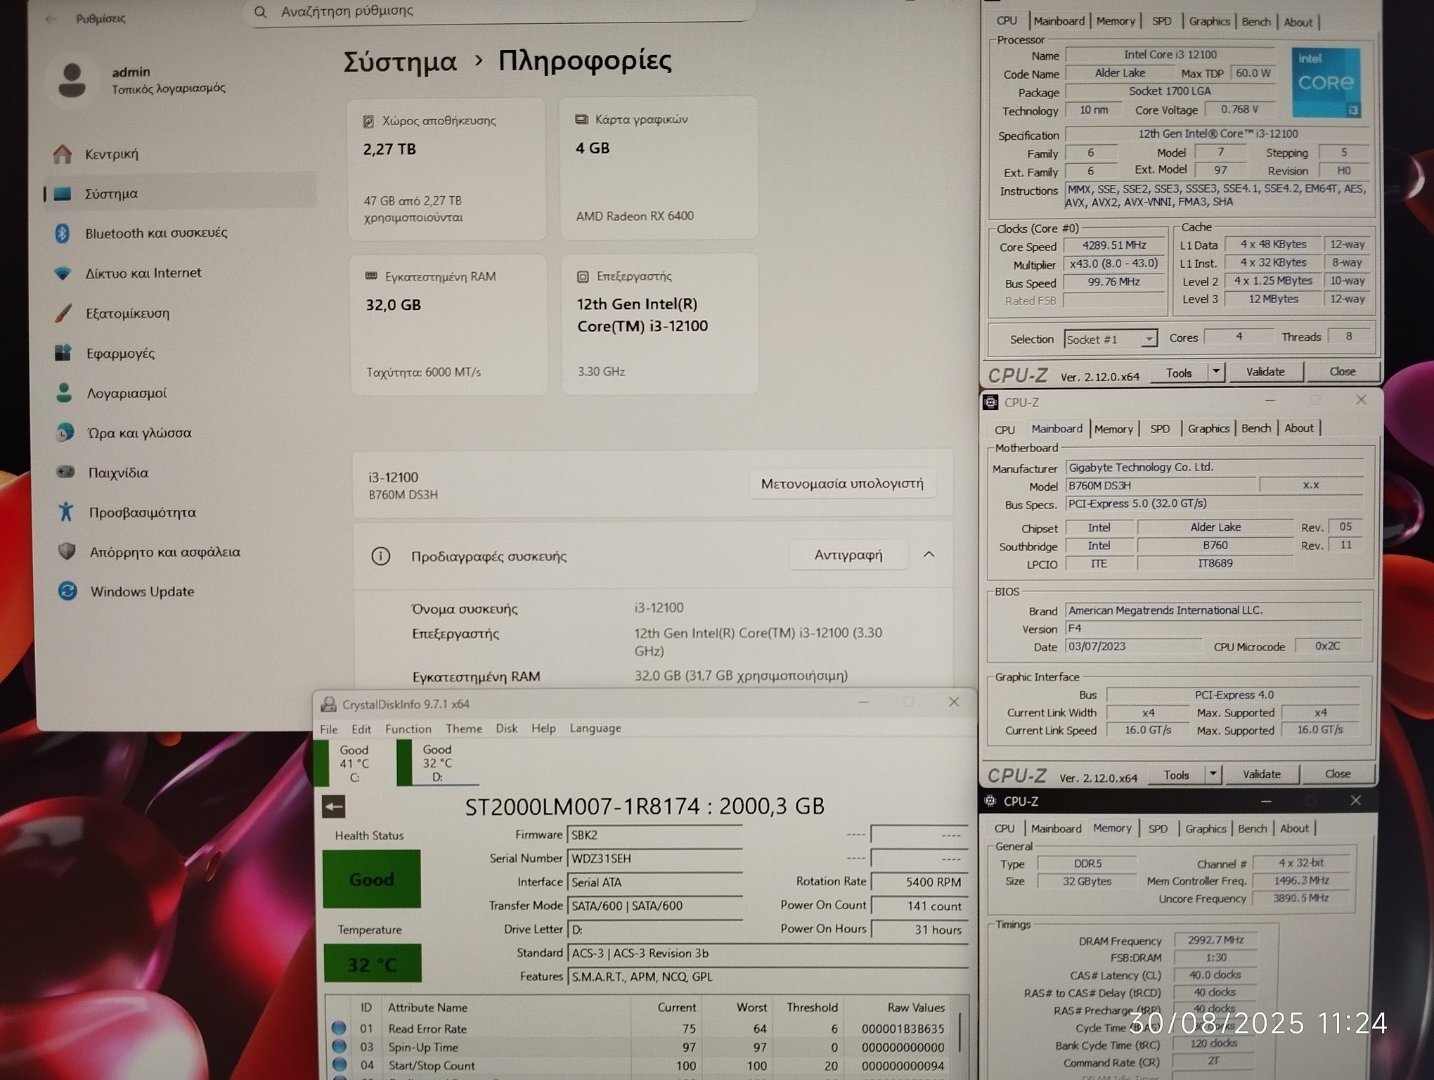Open the Home (Κεντρική) icon in Settings sidebar
Image resolution: width=1434 pixels, height=1080 pixels.
coord(63,154)
